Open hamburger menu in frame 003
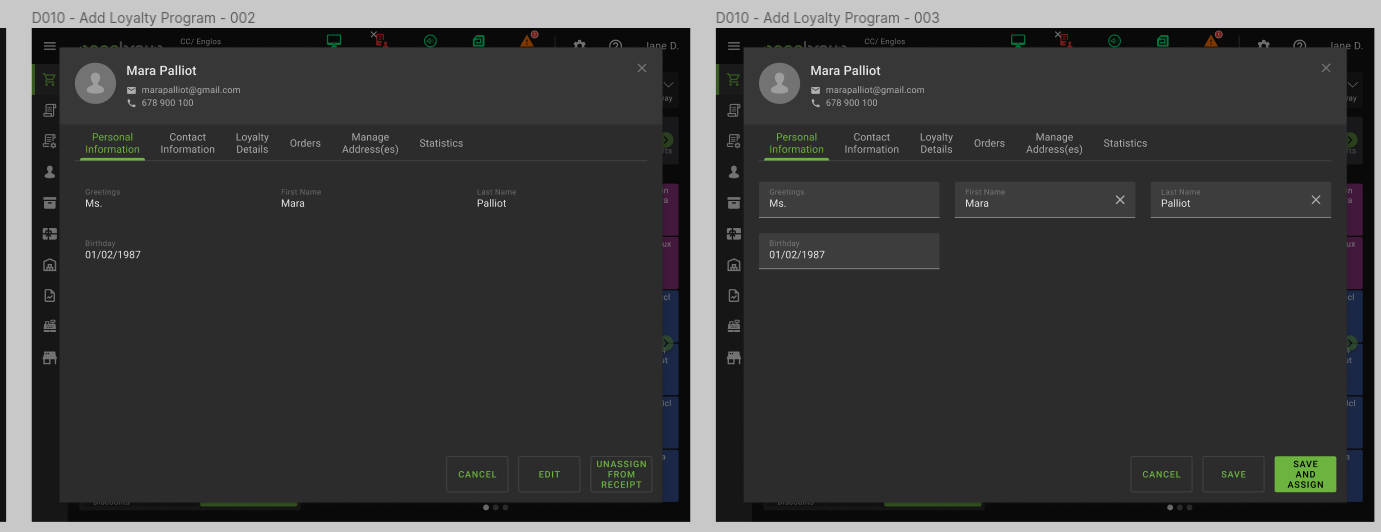This screenshot has height=532, width=1381. pos(733,46)
